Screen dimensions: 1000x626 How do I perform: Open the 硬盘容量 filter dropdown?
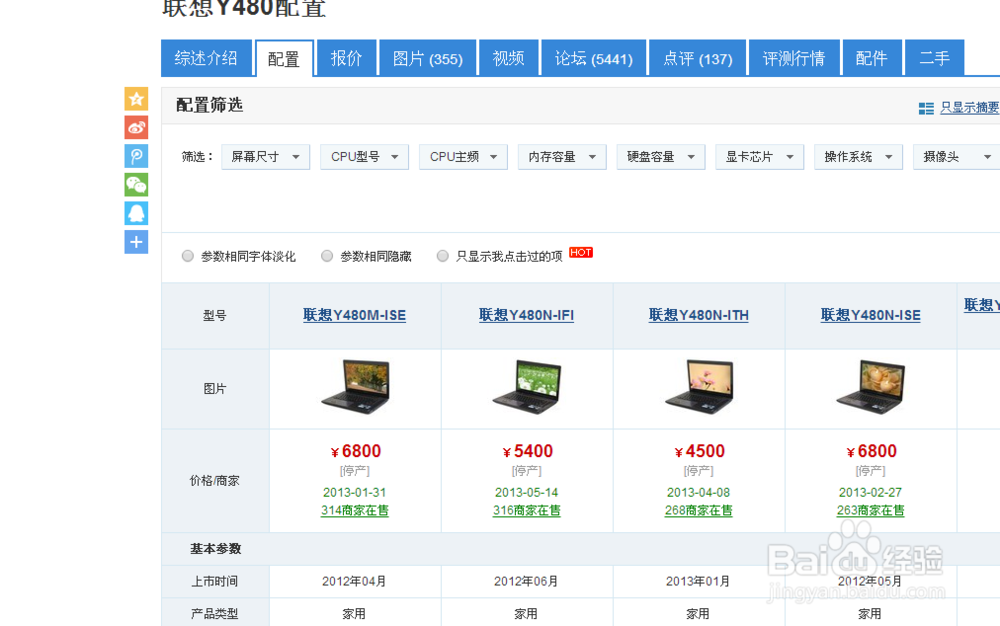661,157
